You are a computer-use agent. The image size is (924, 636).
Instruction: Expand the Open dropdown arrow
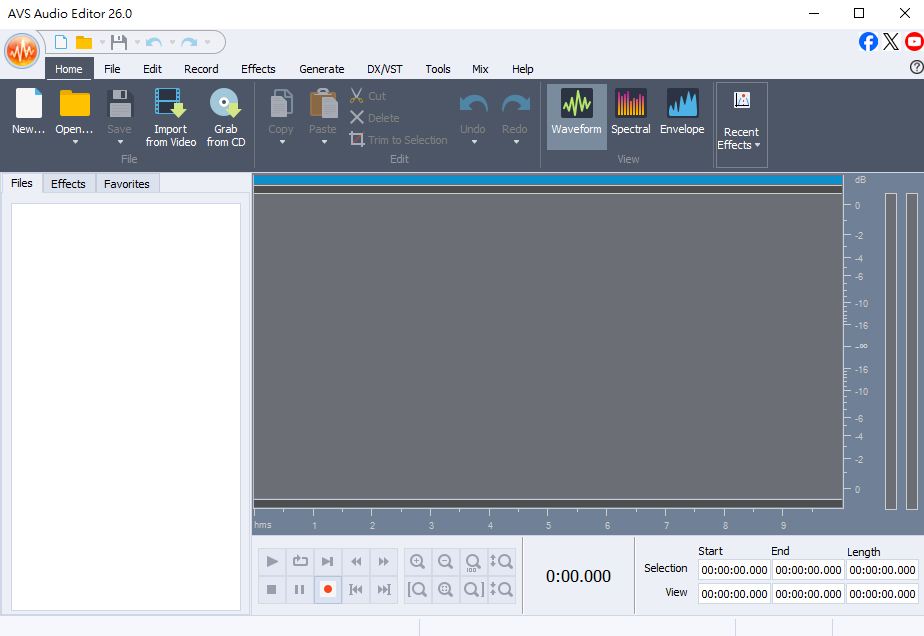point(75,142)
